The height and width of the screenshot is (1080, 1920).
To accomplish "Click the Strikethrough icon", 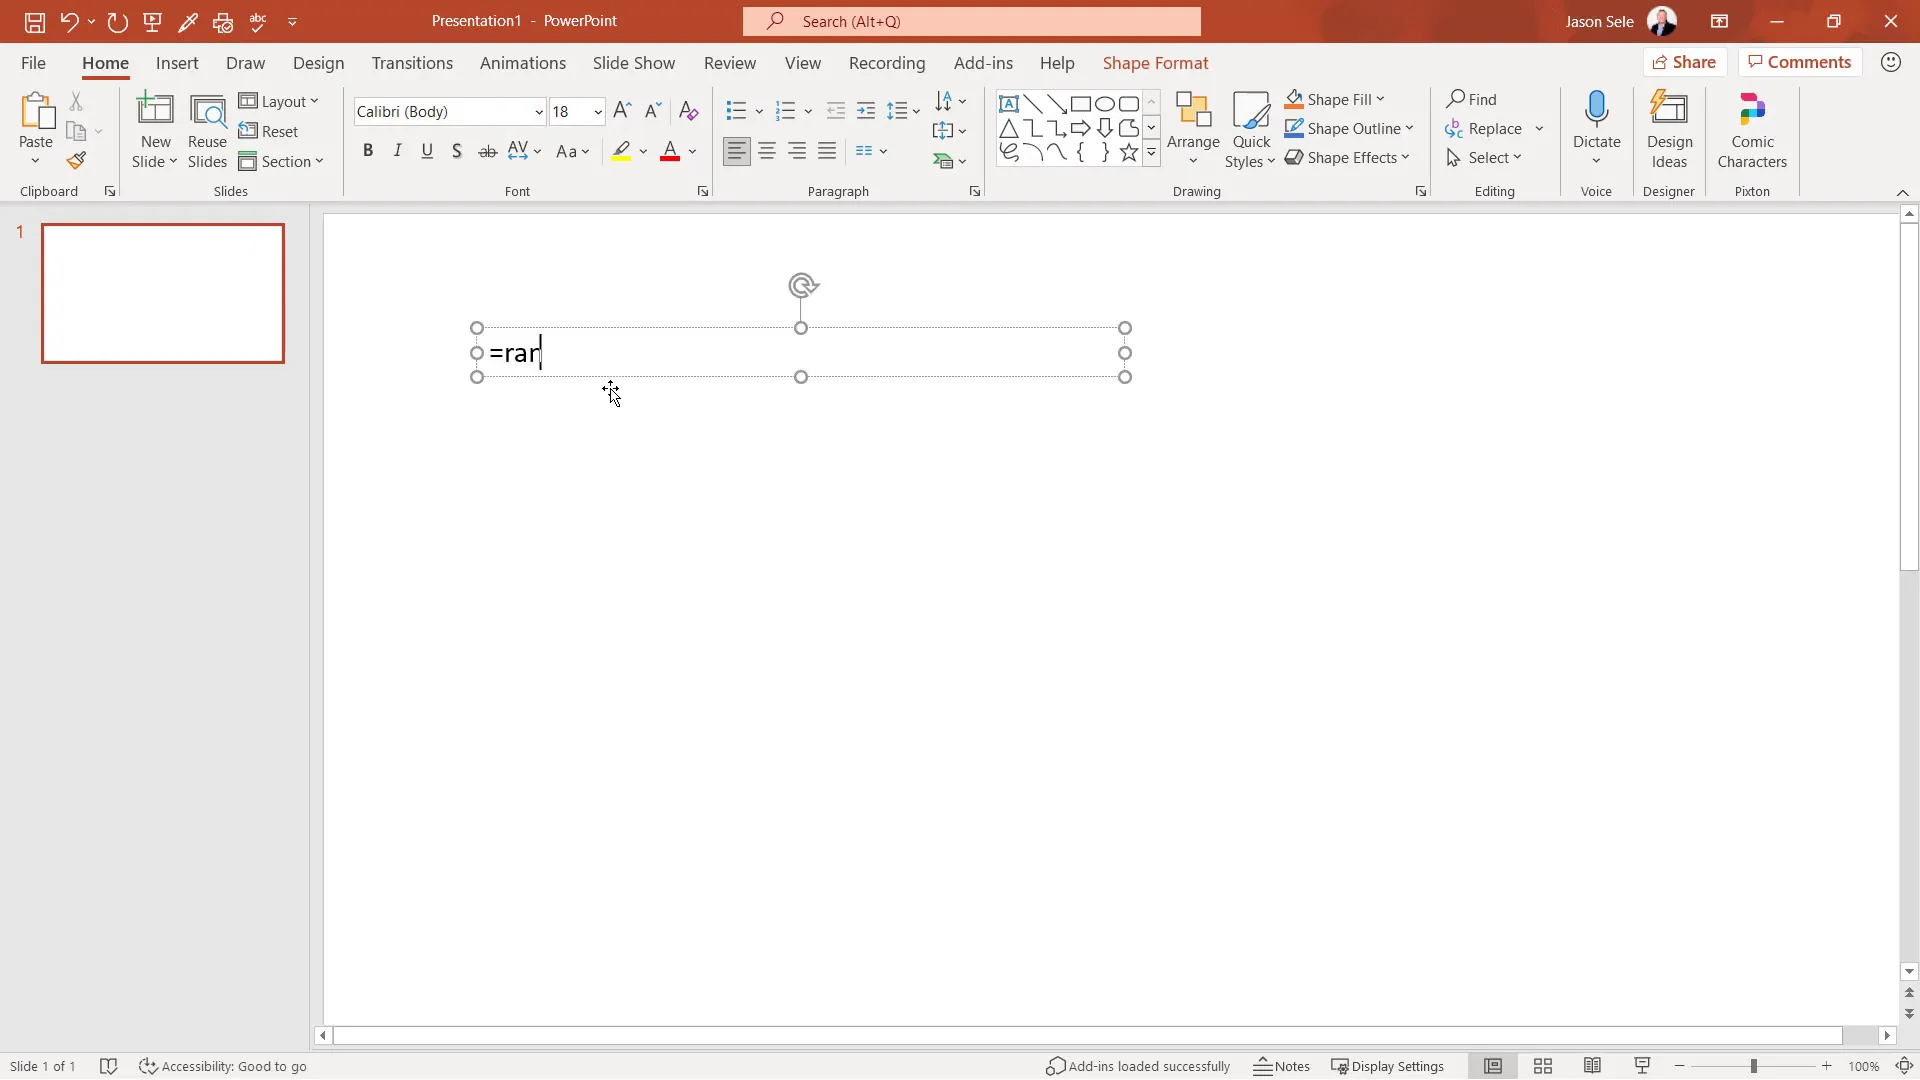I will click(x=487, y=151).
